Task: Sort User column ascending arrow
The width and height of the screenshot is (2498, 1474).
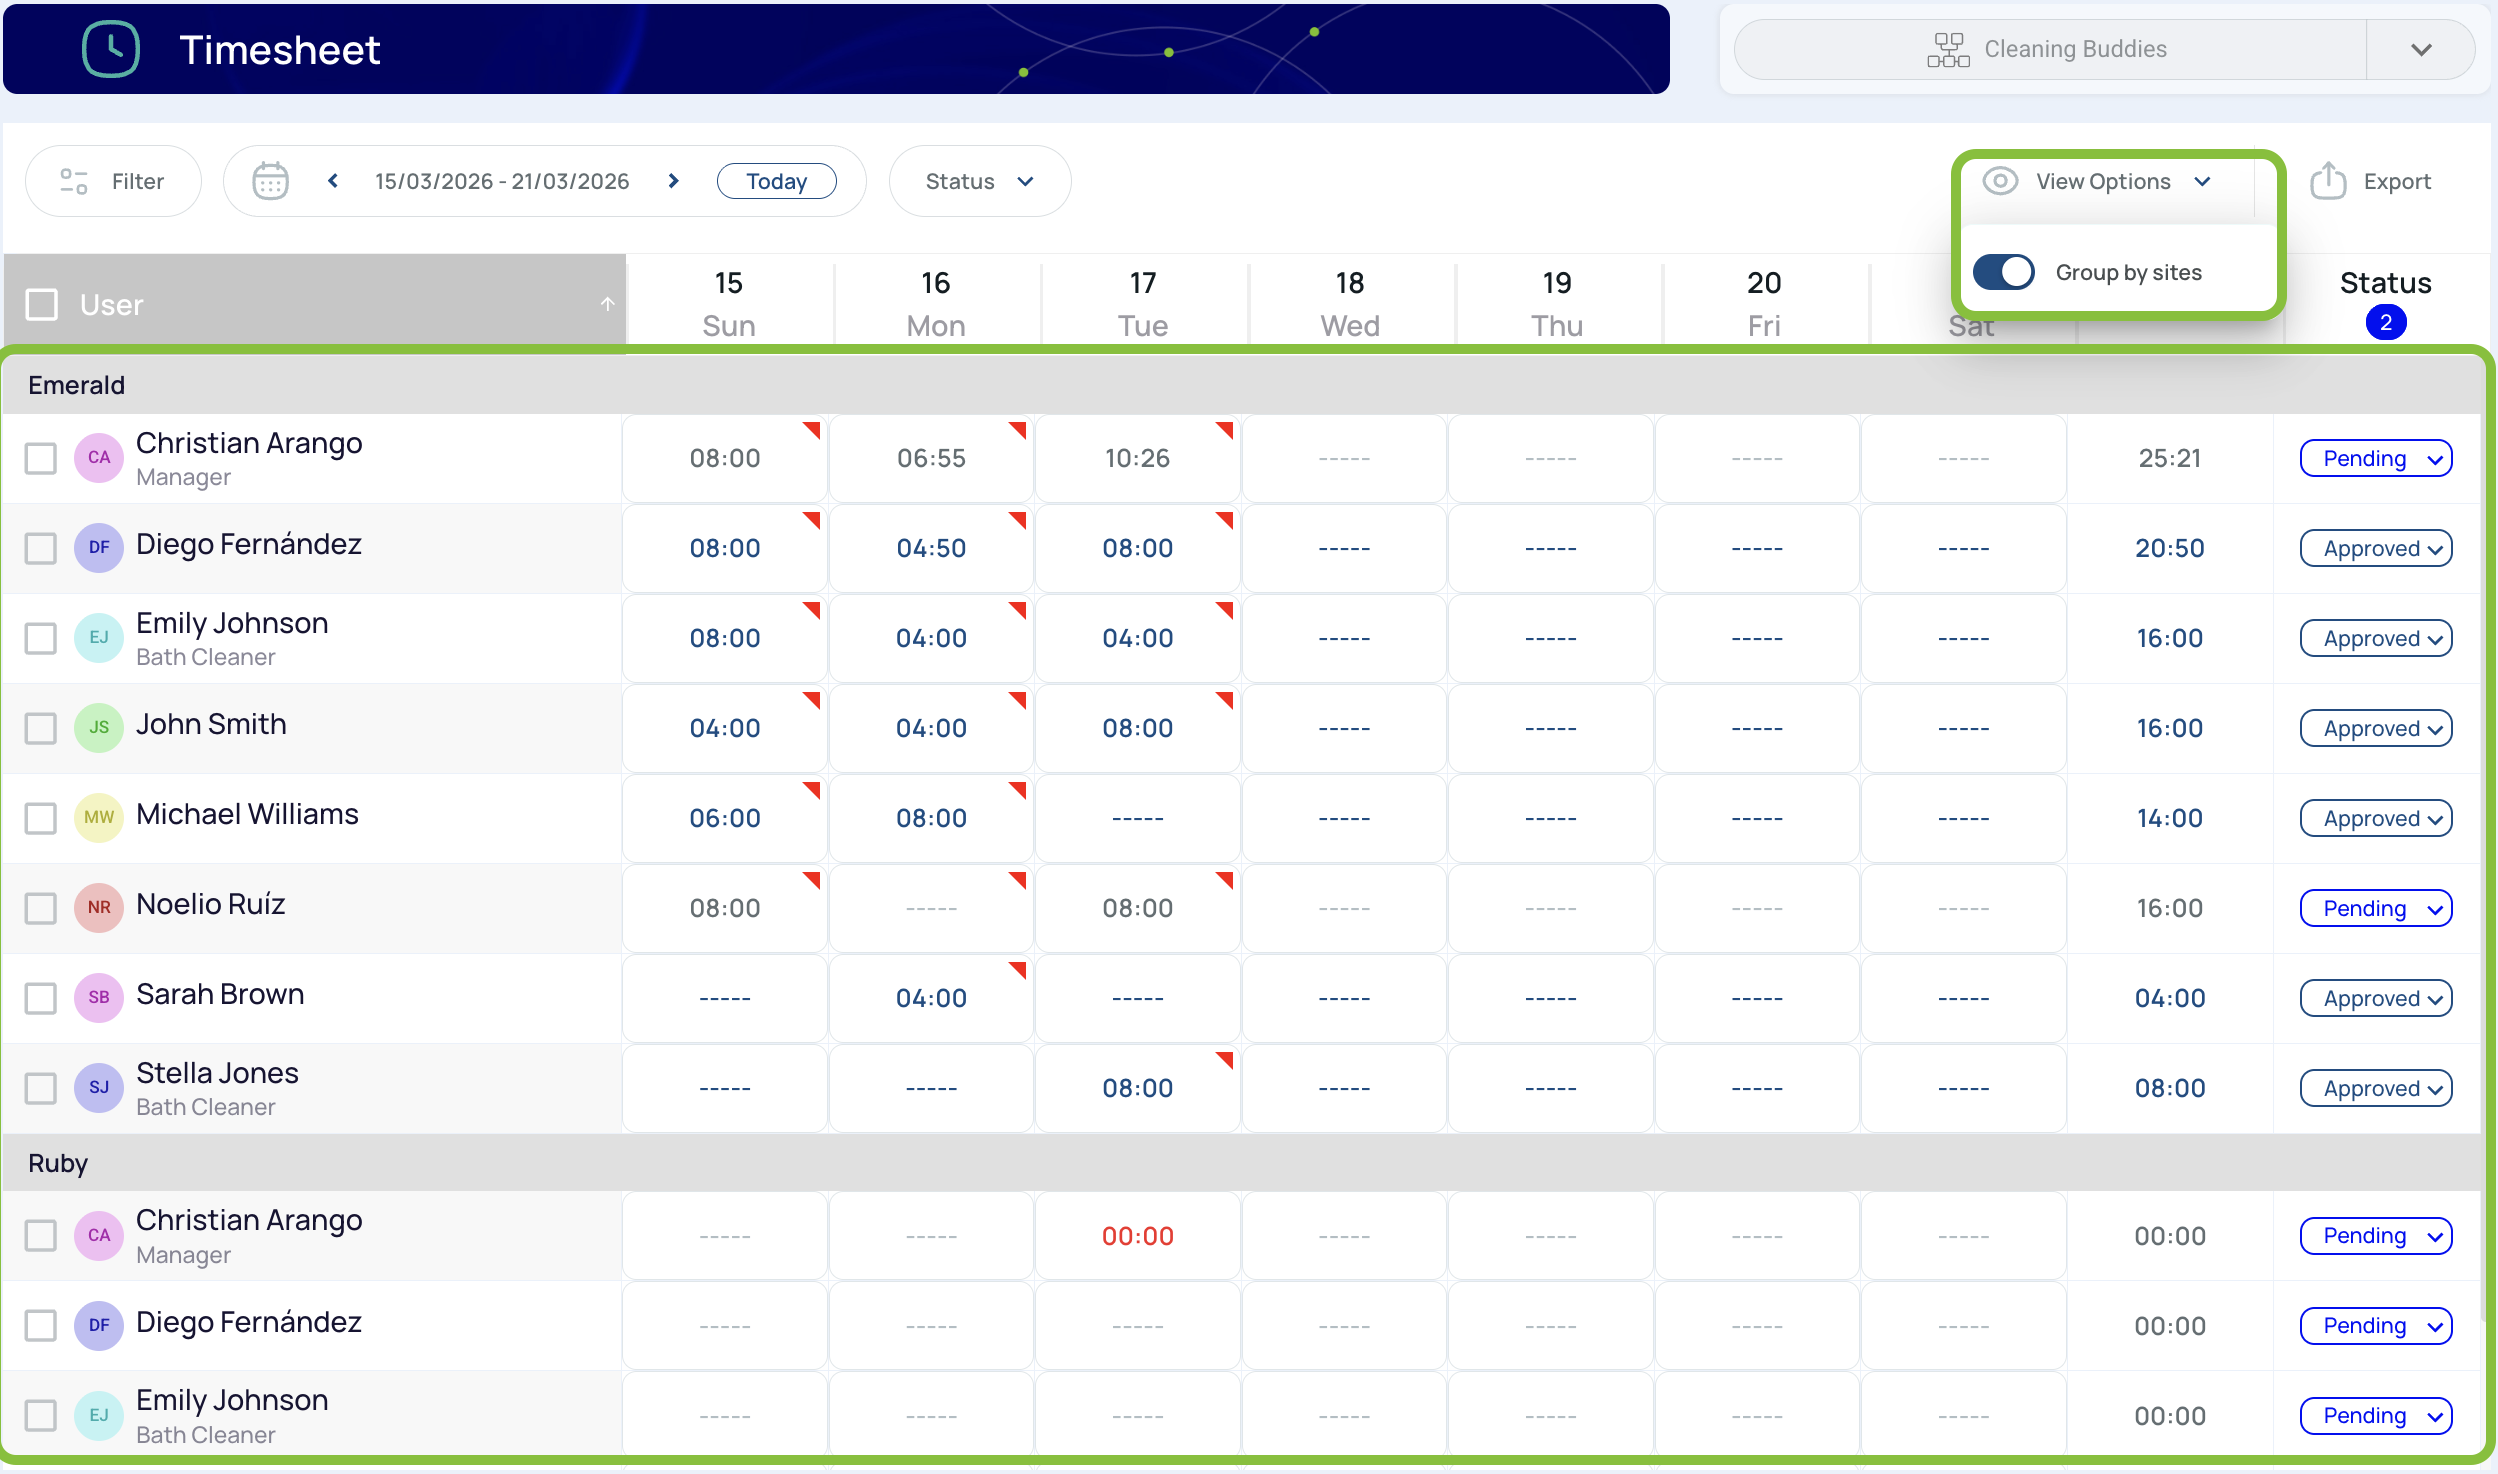Action: [607, 304]
